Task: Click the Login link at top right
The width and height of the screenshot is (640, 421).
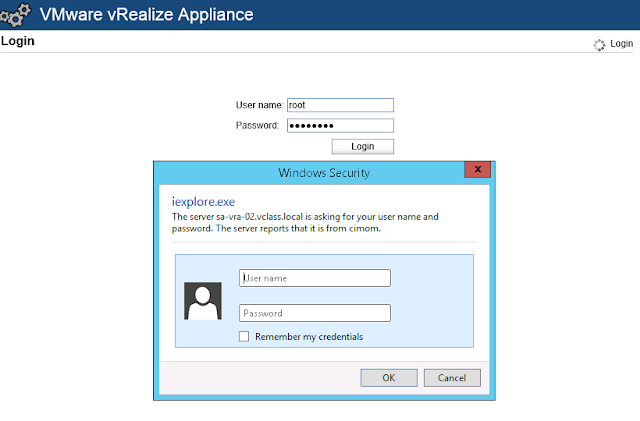Action: (x=621, y=44)
